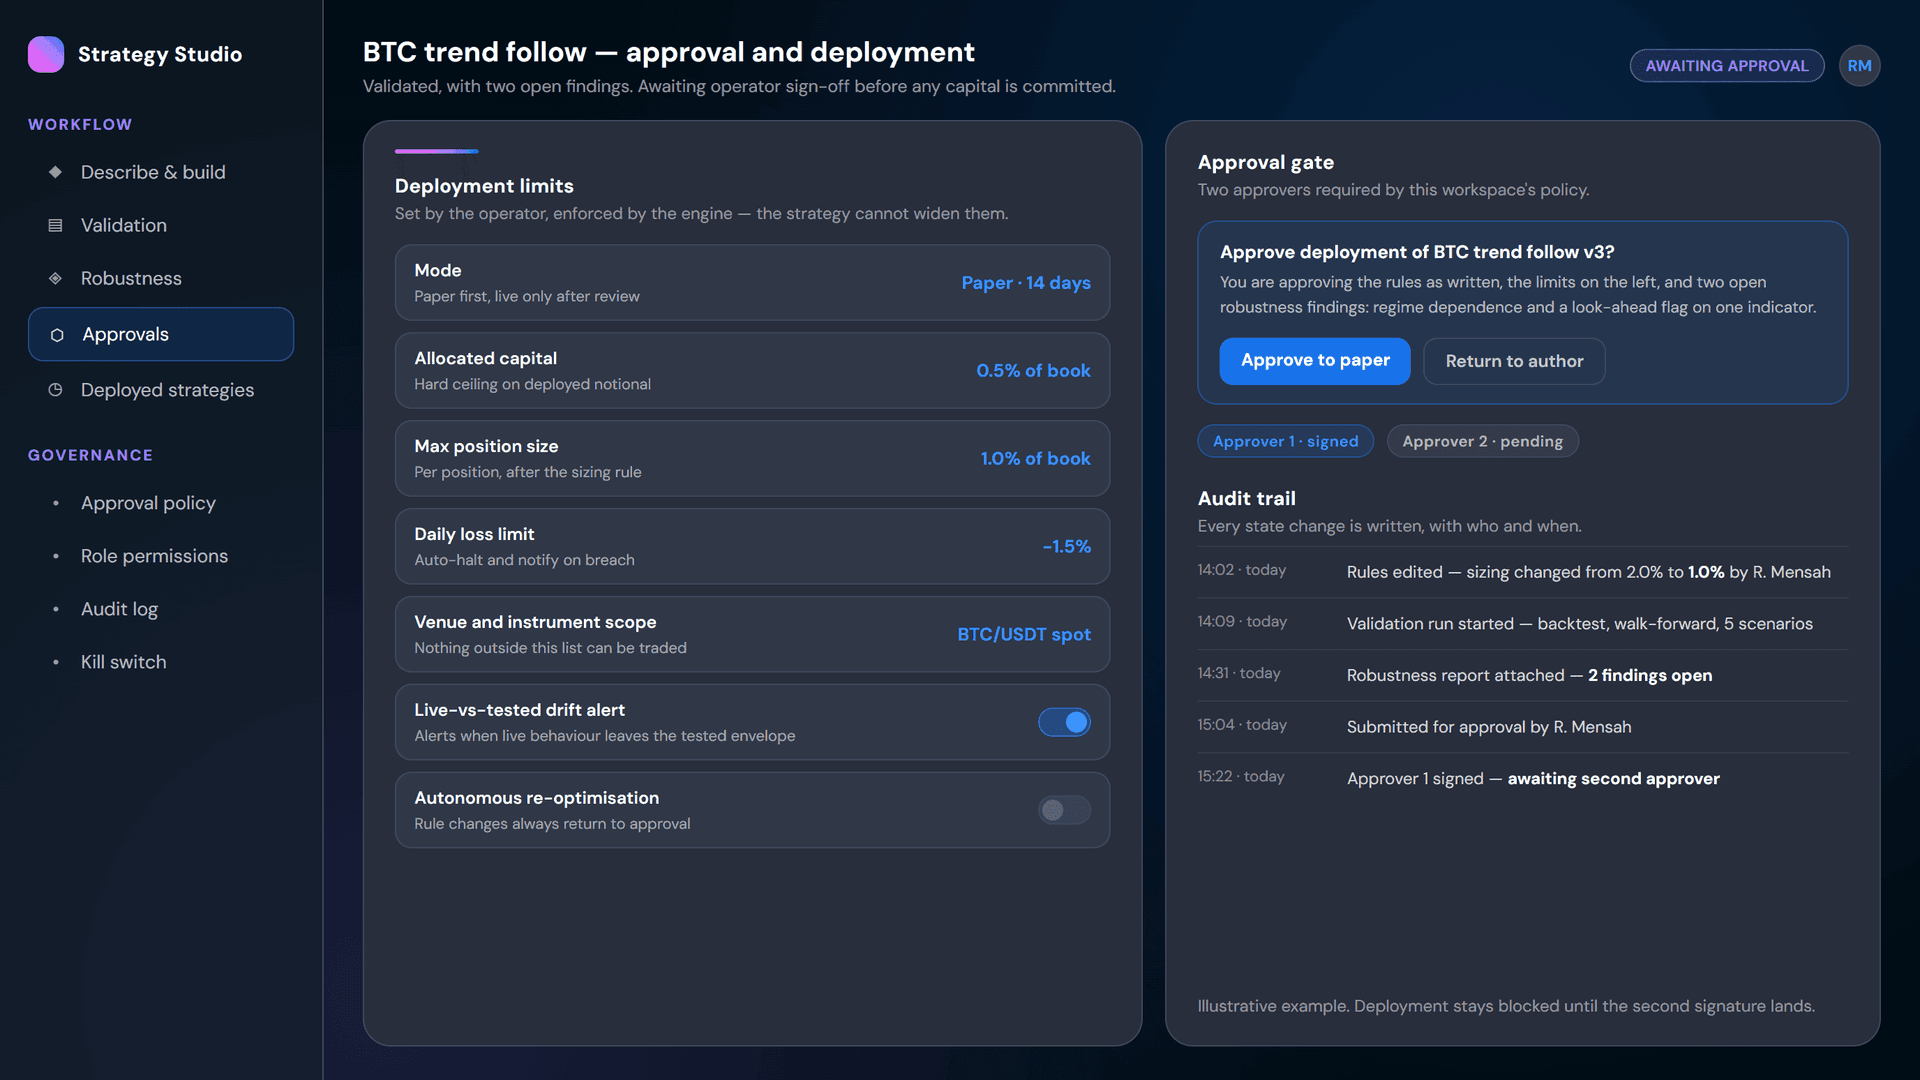Select the Allocated capital row

[x=752, y=370]
